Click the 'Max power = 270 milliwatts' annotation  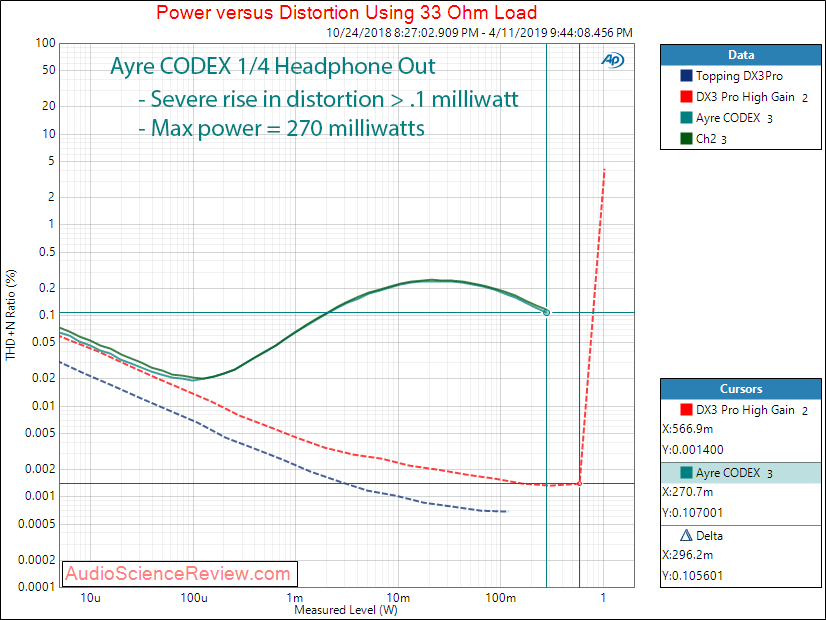(x=281, y=129)
